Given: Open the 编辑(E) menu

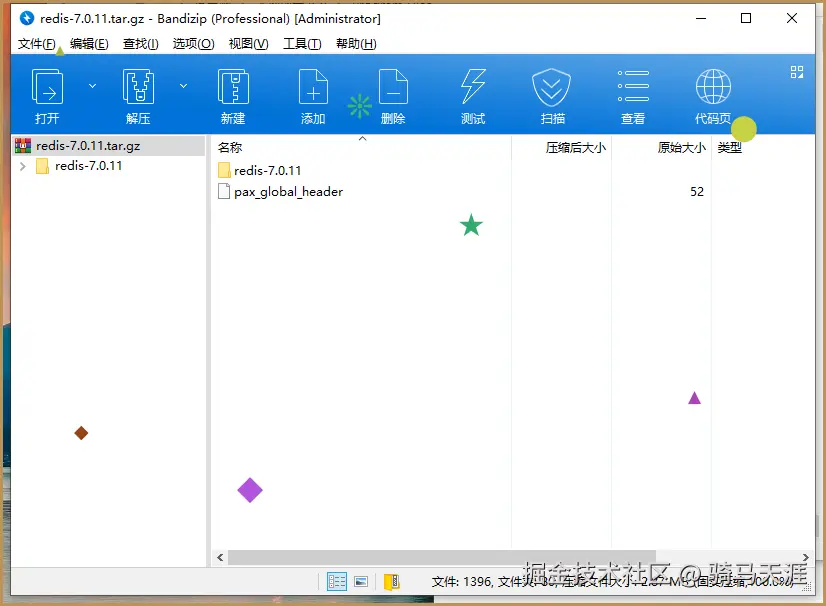Looking at the screenshot, I should (x=89, y=44).
